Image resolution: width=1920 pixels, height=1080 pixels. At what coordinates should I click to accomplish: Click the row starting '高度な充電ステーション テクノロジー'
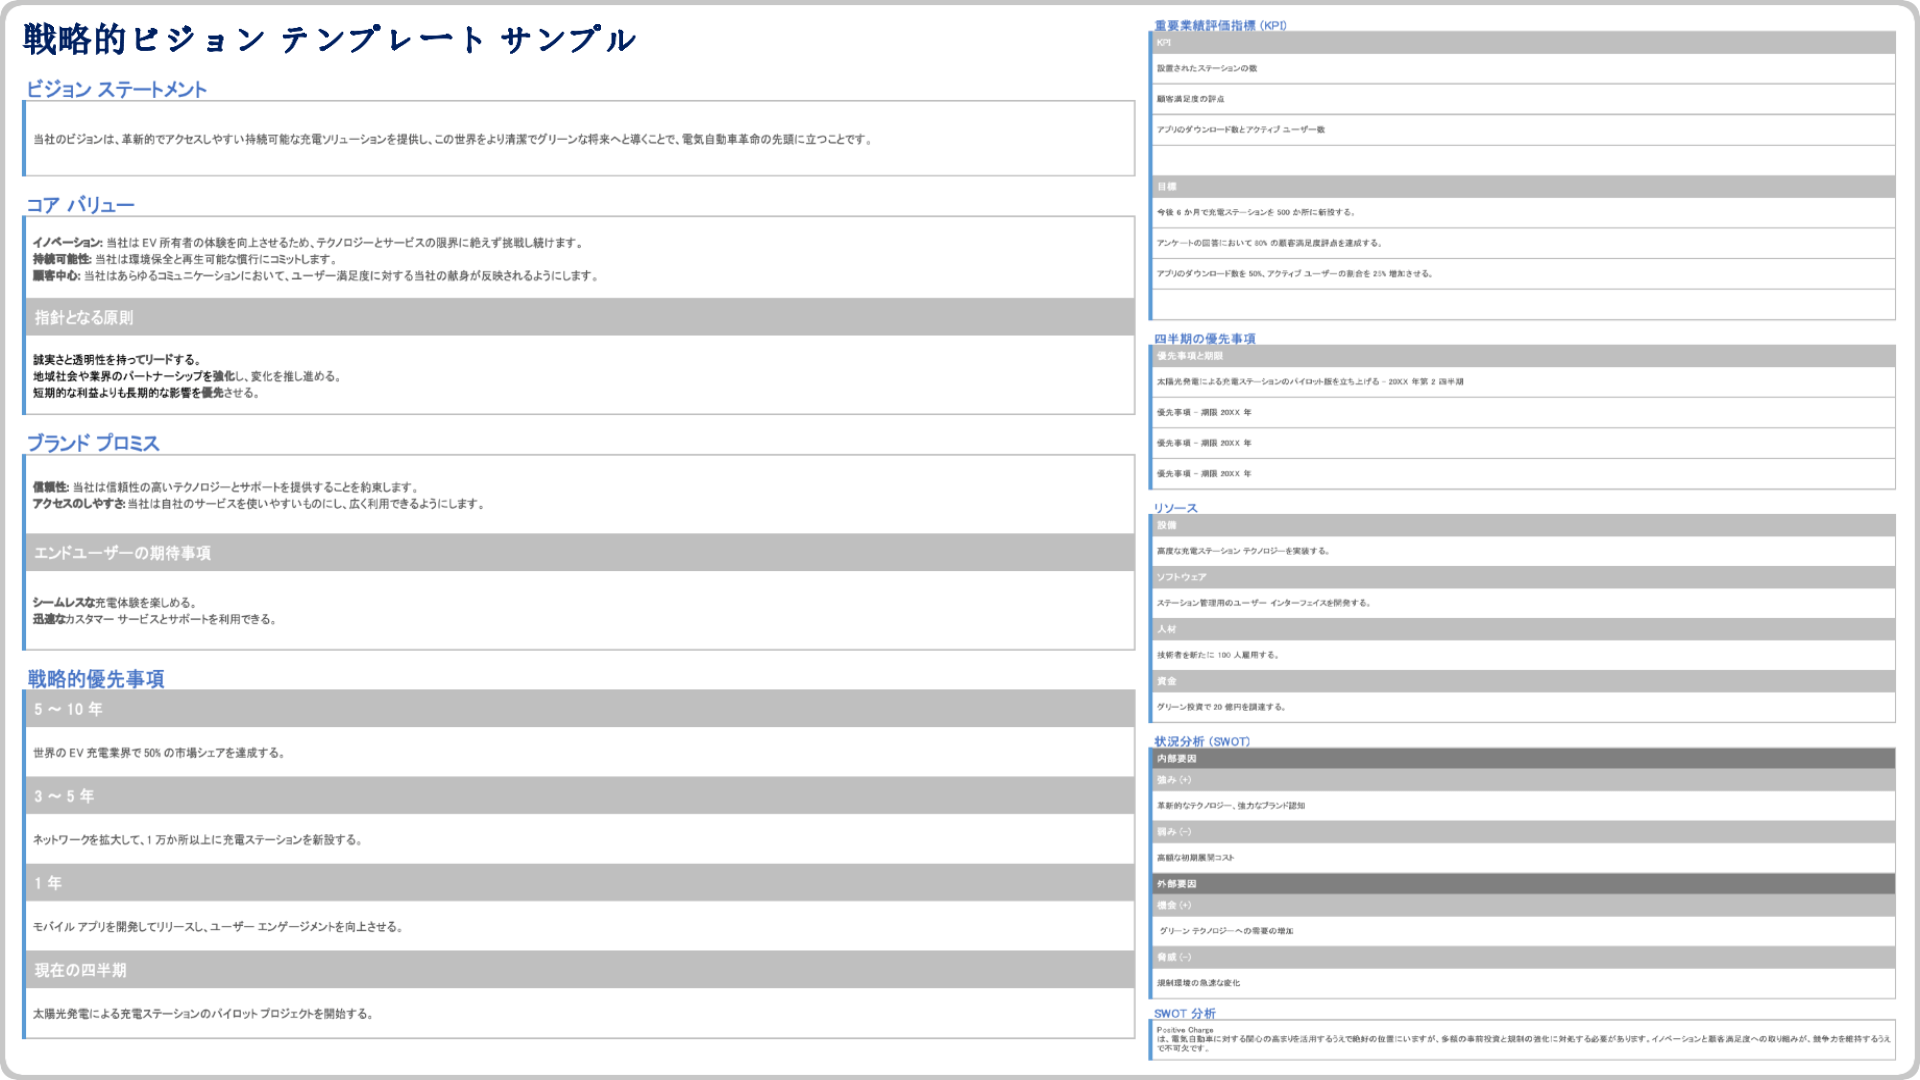pyautogui.click(x=1524, y=551)
